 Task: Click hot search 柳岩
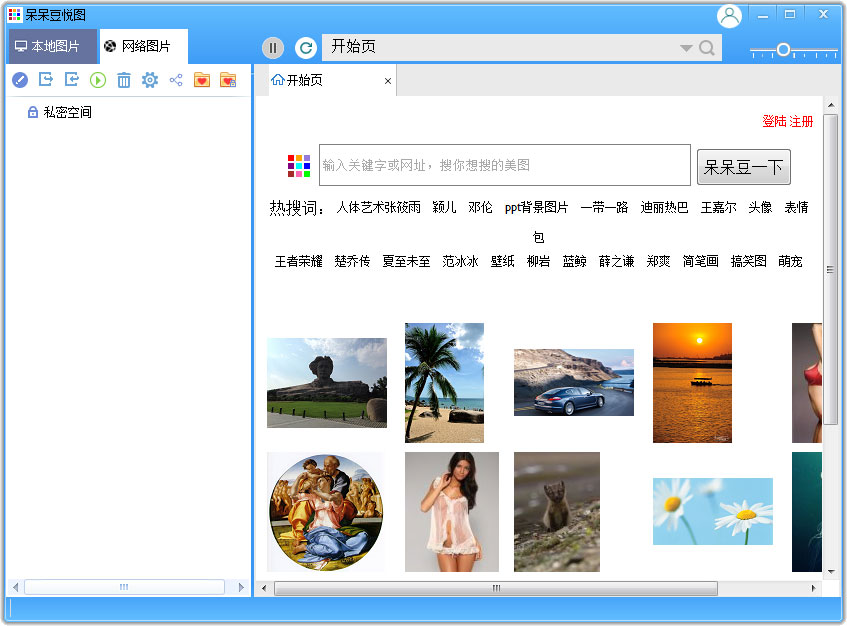[x=539, y=261]
